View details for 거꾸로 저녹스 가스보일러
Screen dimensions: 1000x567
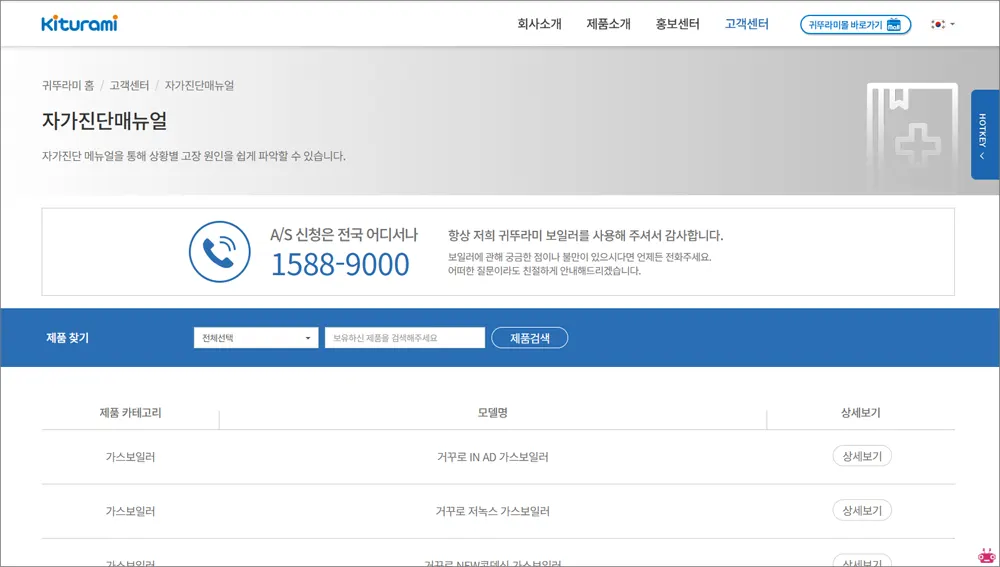click(x=861, y=510)
